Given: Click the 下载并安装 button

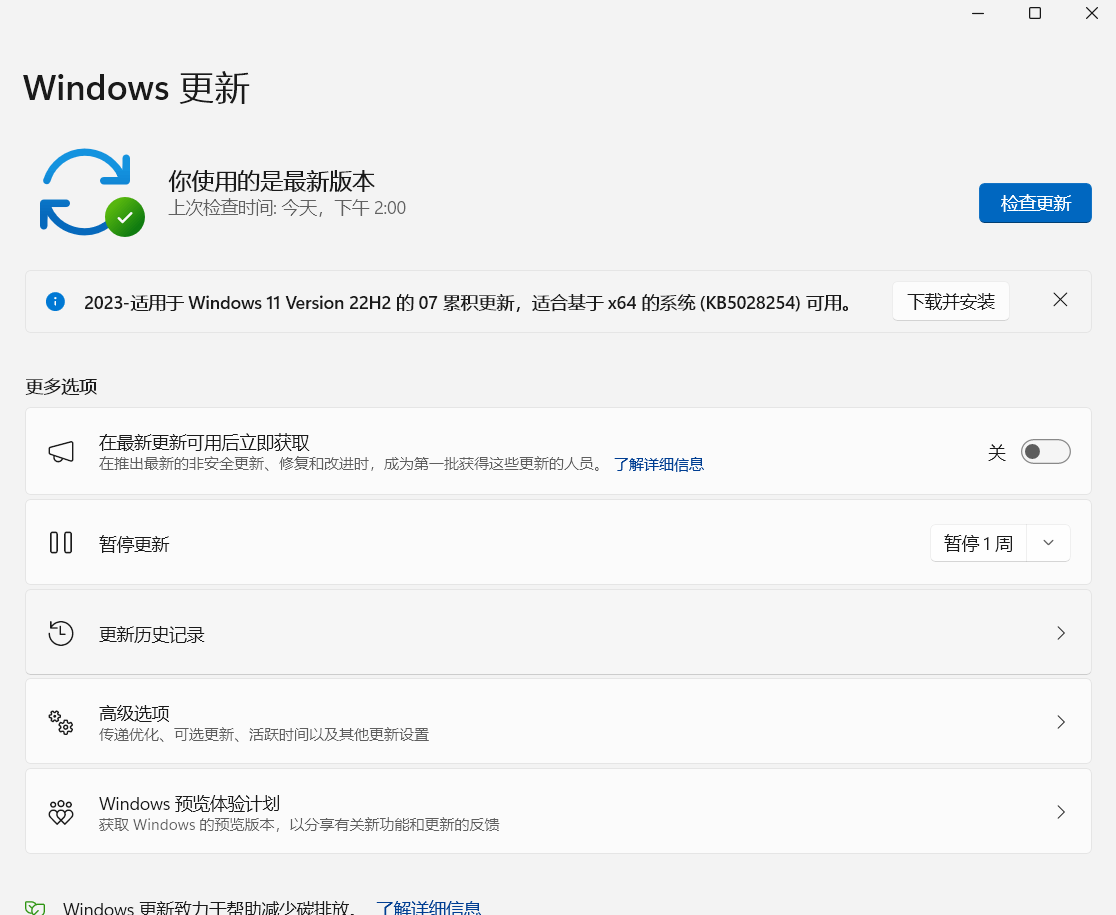Looking at the screenshot, I should pyautogui.click(x=951, y=302).
